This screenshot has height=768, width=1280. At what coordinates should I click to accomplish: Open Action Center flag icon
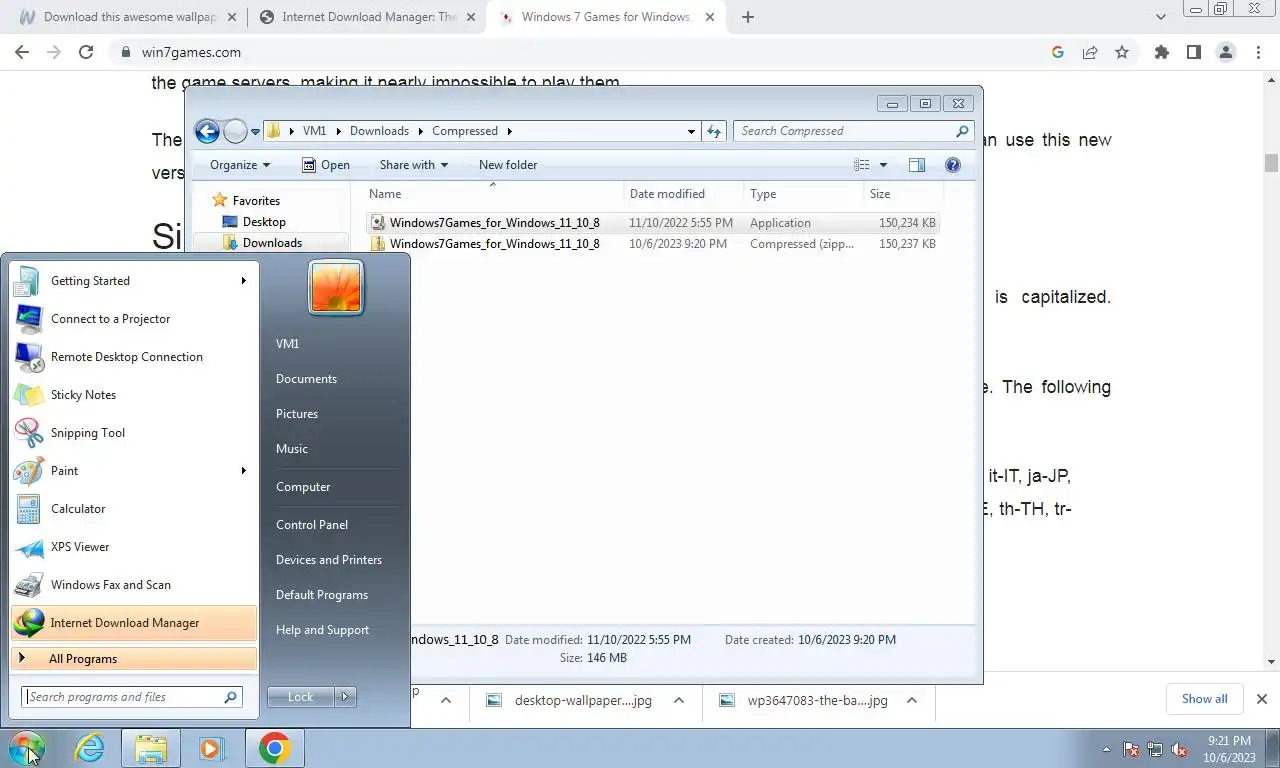[x=1131, y=749]
